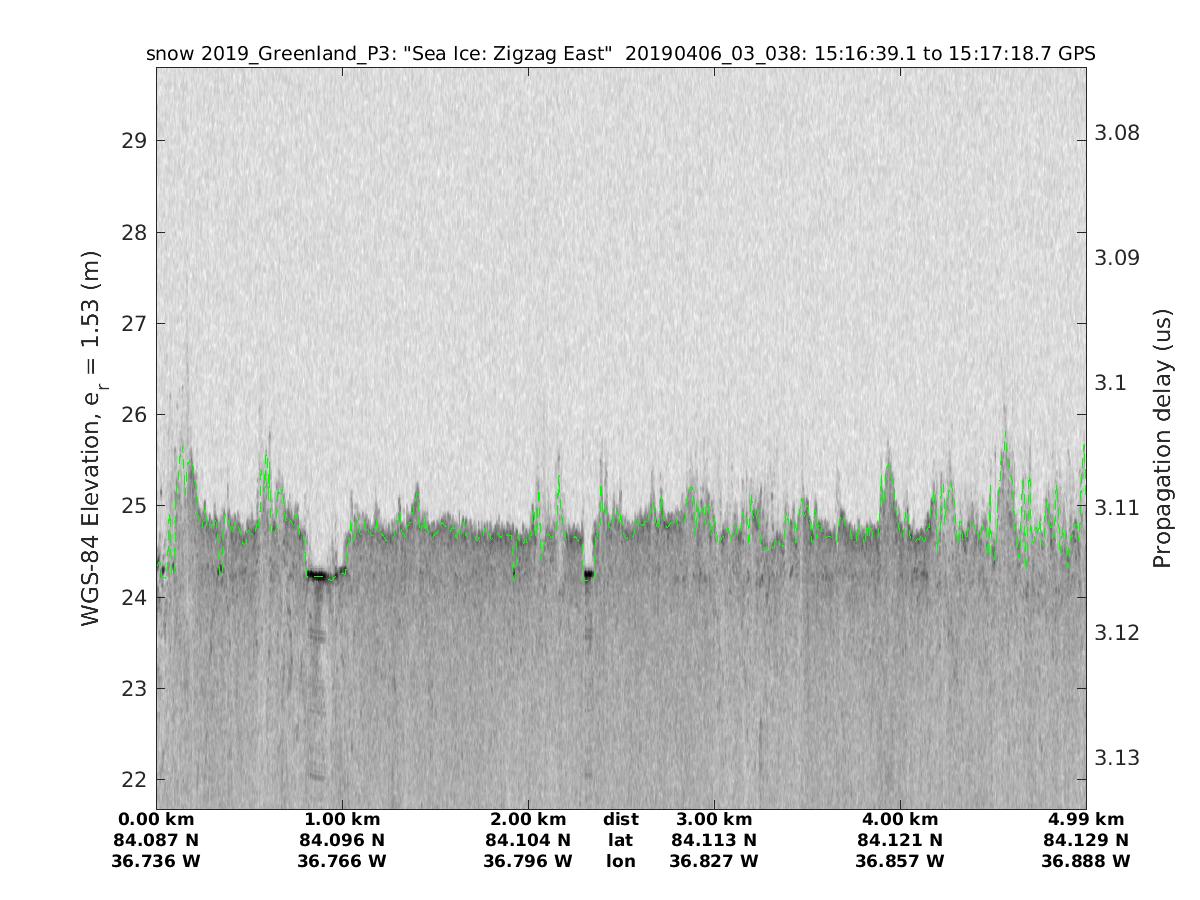This screenshot has height=900, width=1200.
Task: Click the plot title text at top
Action: (620, 54)
